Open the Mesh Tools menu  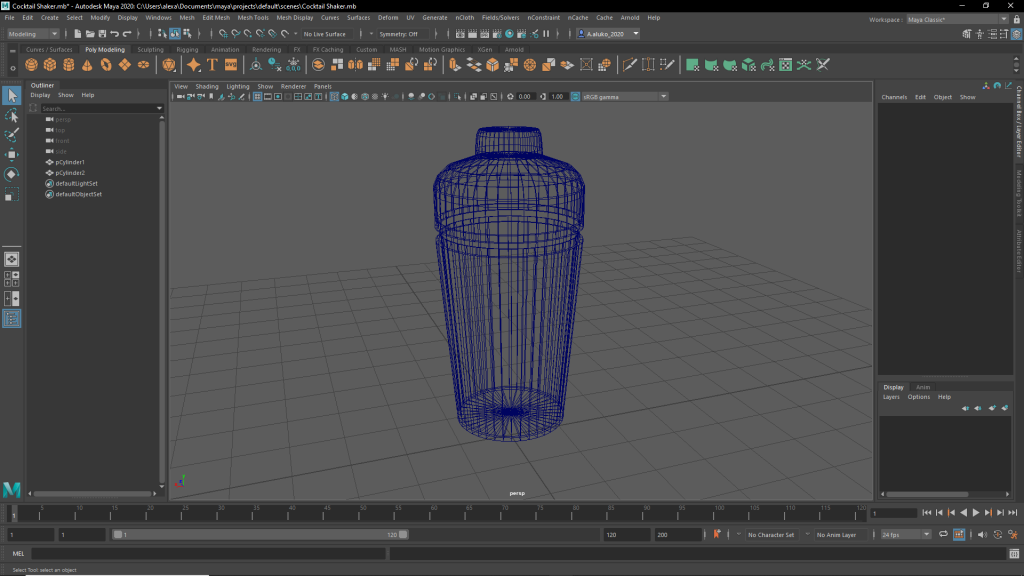pos(253,18)
